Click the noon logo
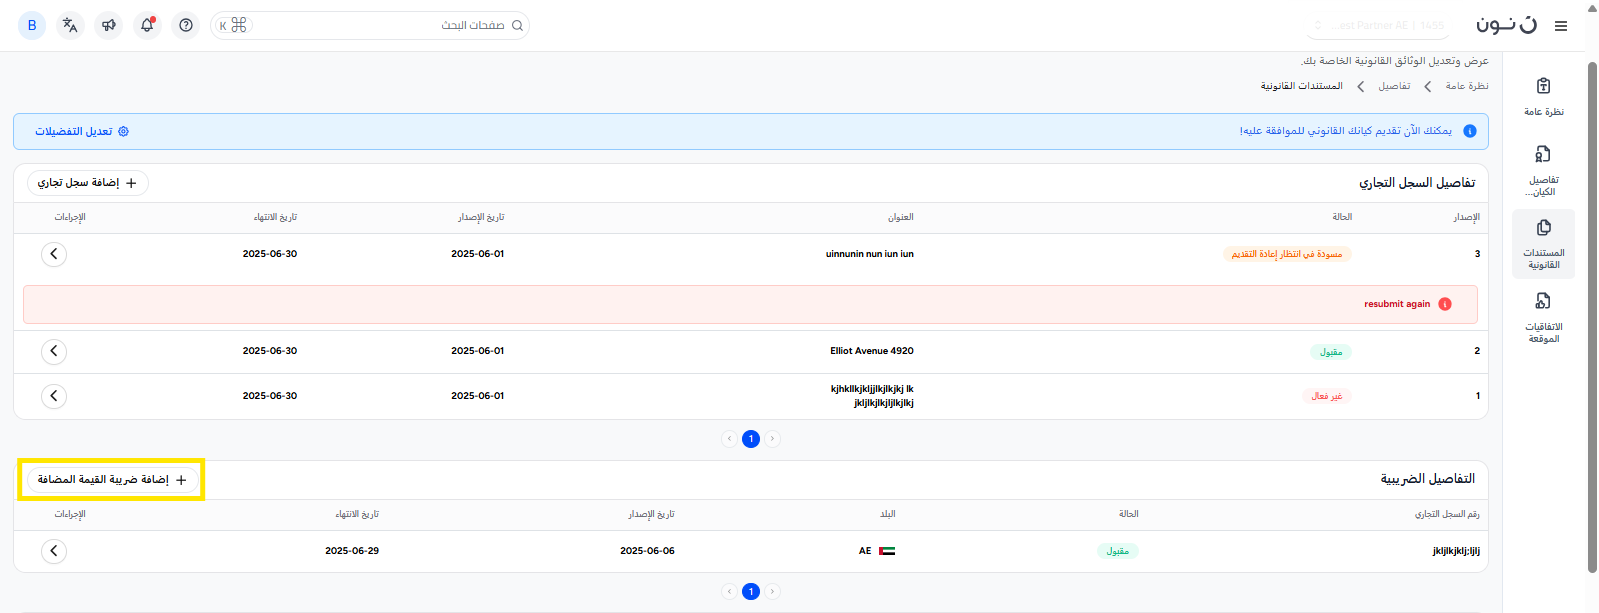The image size is (1599, 613). coord(1506,25)
